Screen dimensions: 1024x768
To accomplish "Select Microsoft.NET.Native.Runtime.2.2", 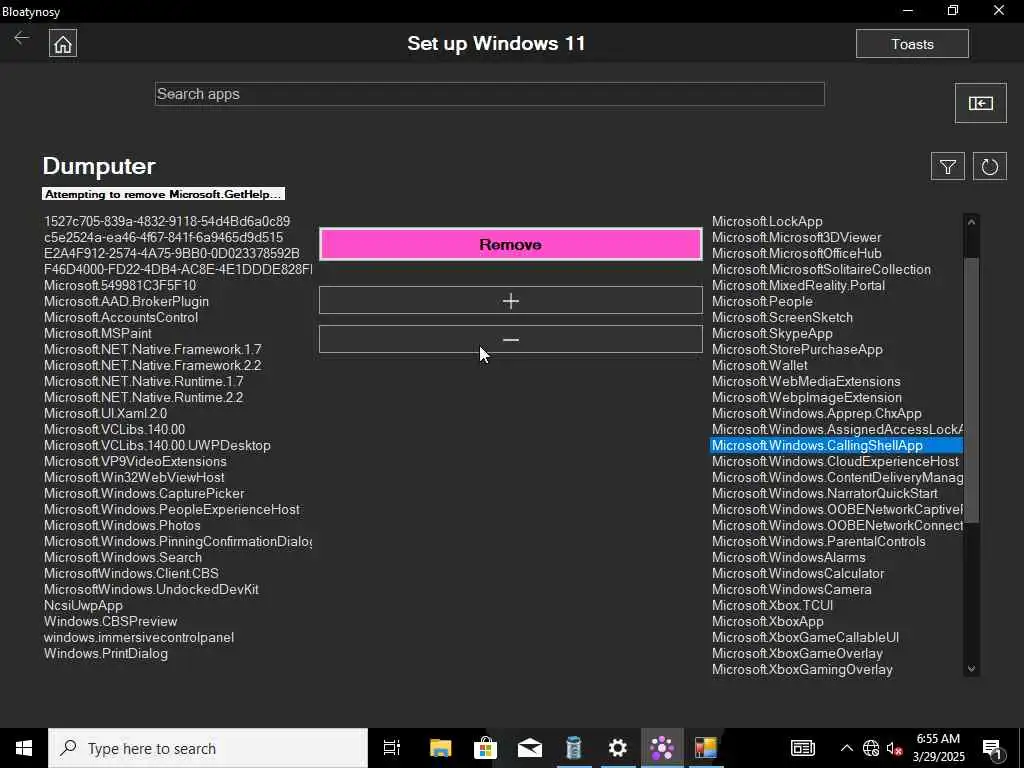I will [144, 398].
